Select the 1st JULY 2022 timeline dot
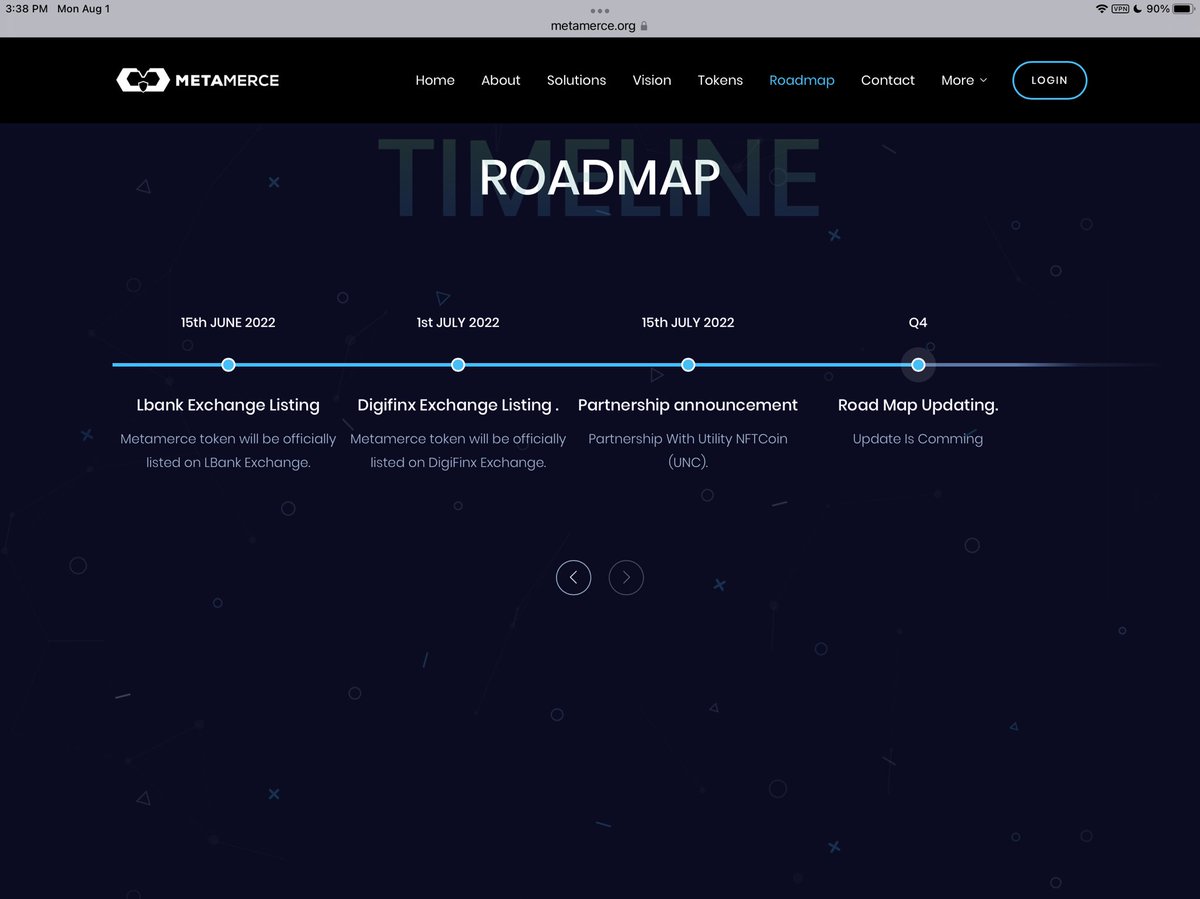1200x899 pixels. click(x=458, y=365)
